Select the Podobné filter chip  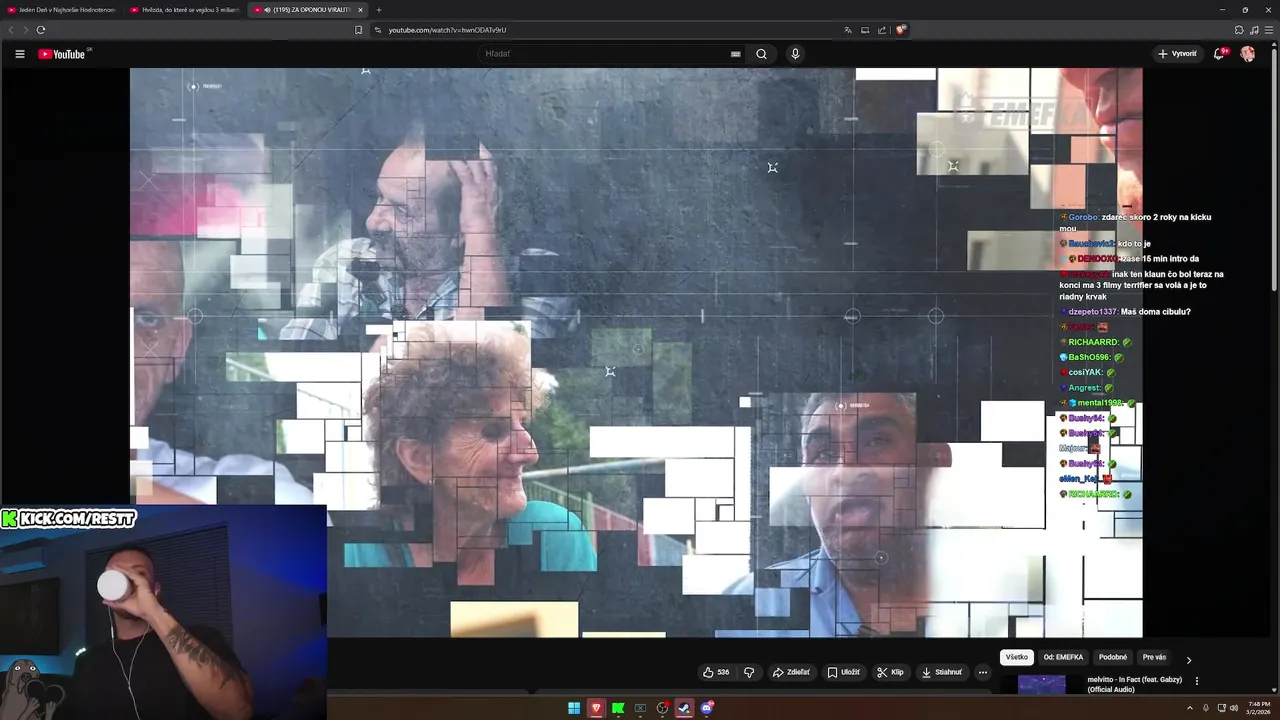click(1113, 657)
